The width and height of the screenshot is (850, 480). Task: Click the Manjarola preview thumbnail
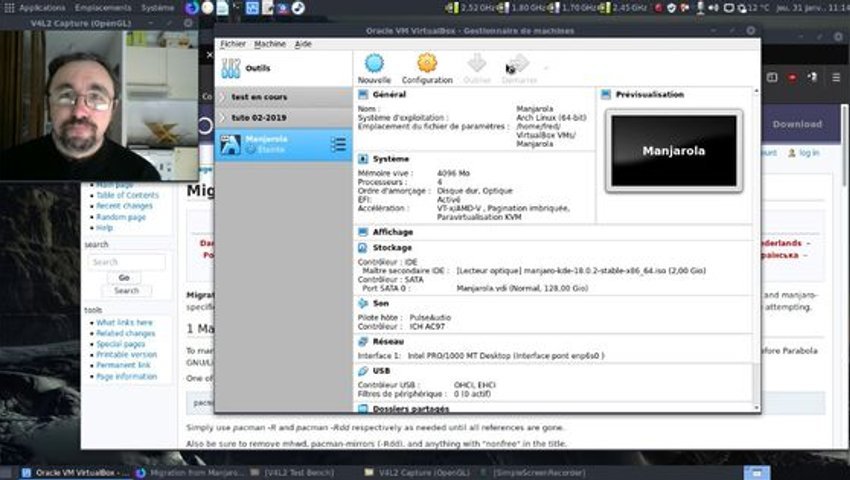coord(674,151)
